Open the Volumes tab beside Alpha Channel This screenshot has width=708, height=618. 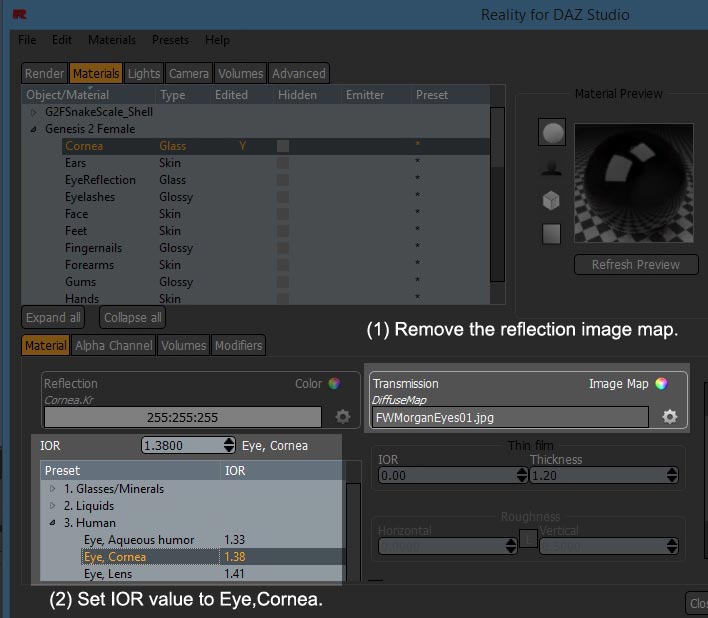pyautogui.click(x=183, y=345)
